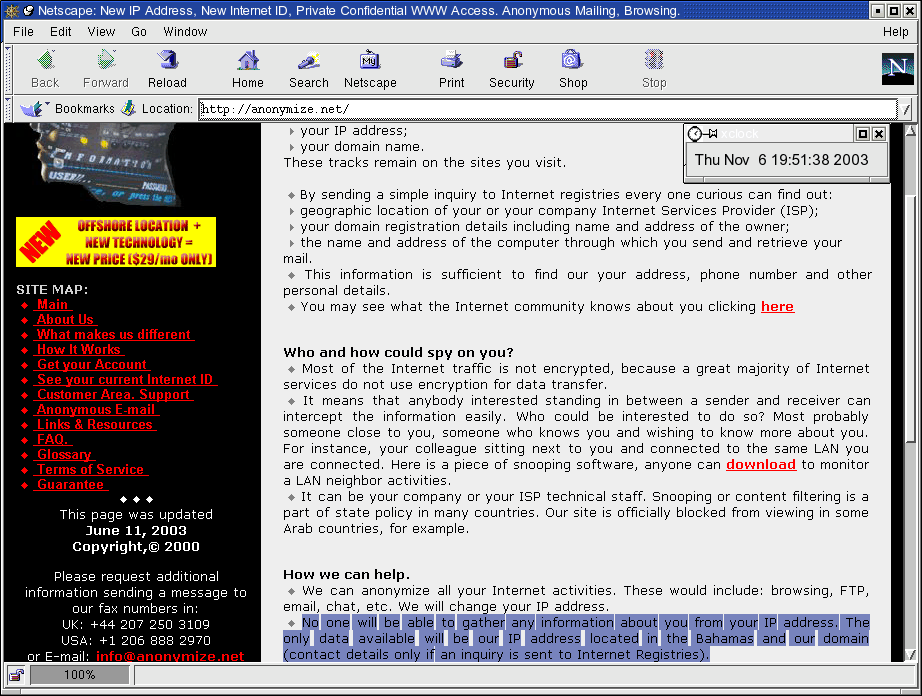Click the info@anonymize.net email link

pyautogui.click(x=170, y=656)
